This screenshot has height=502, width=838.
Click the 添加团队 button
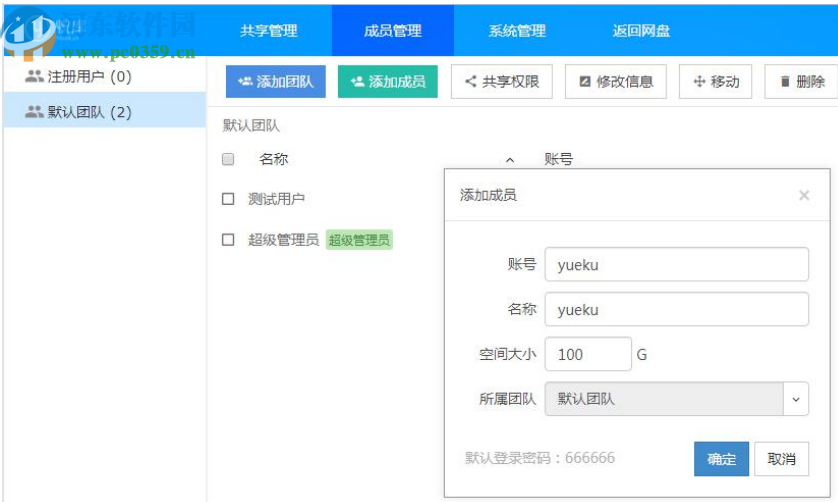point(275,81)
